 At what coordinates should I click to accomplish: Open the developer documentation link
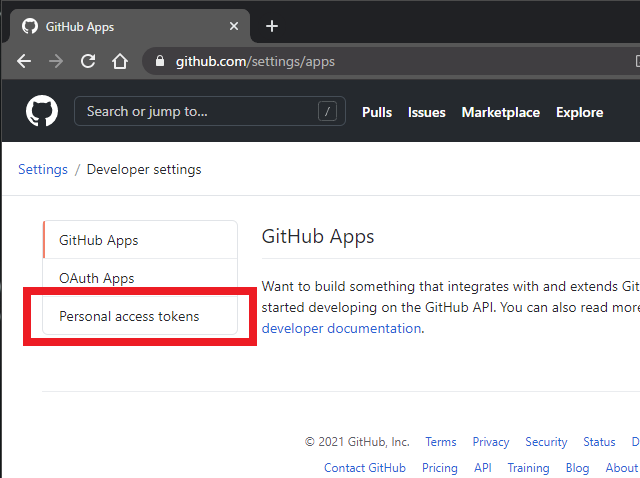coord(341,328)
